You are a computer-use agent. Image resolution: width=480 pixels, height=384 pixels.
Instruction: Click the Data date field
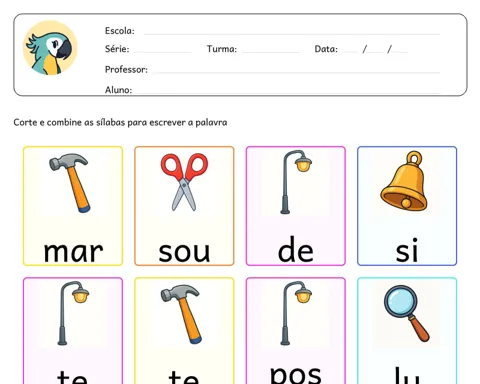[x=375, y=50]
